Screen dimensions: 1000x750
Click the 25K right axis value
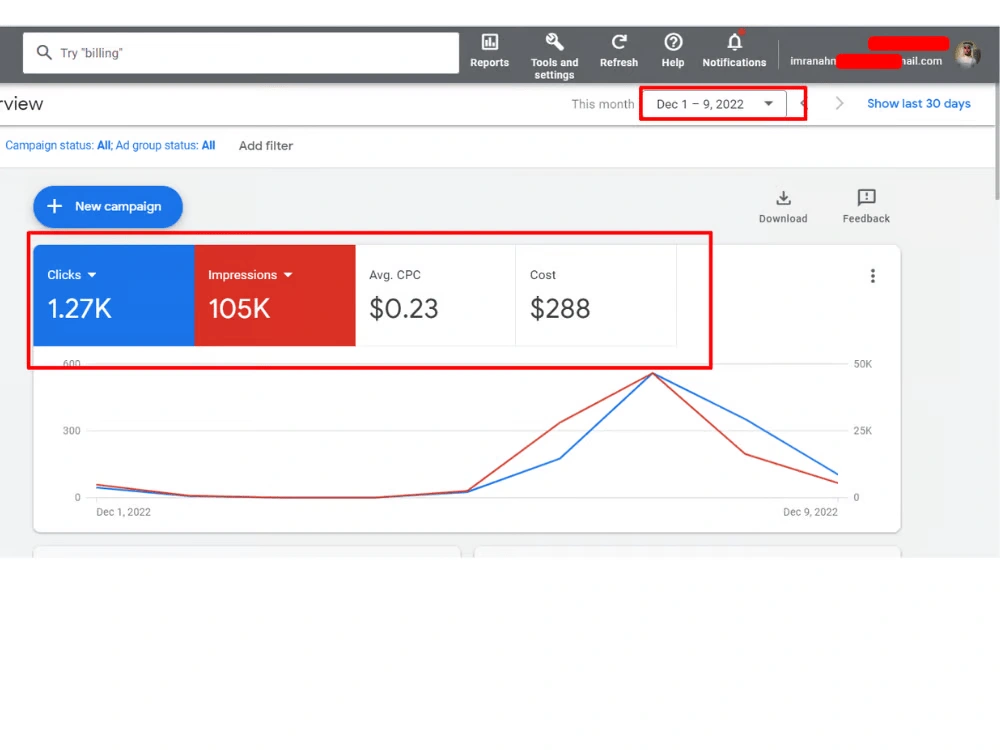tap(862, 431)
